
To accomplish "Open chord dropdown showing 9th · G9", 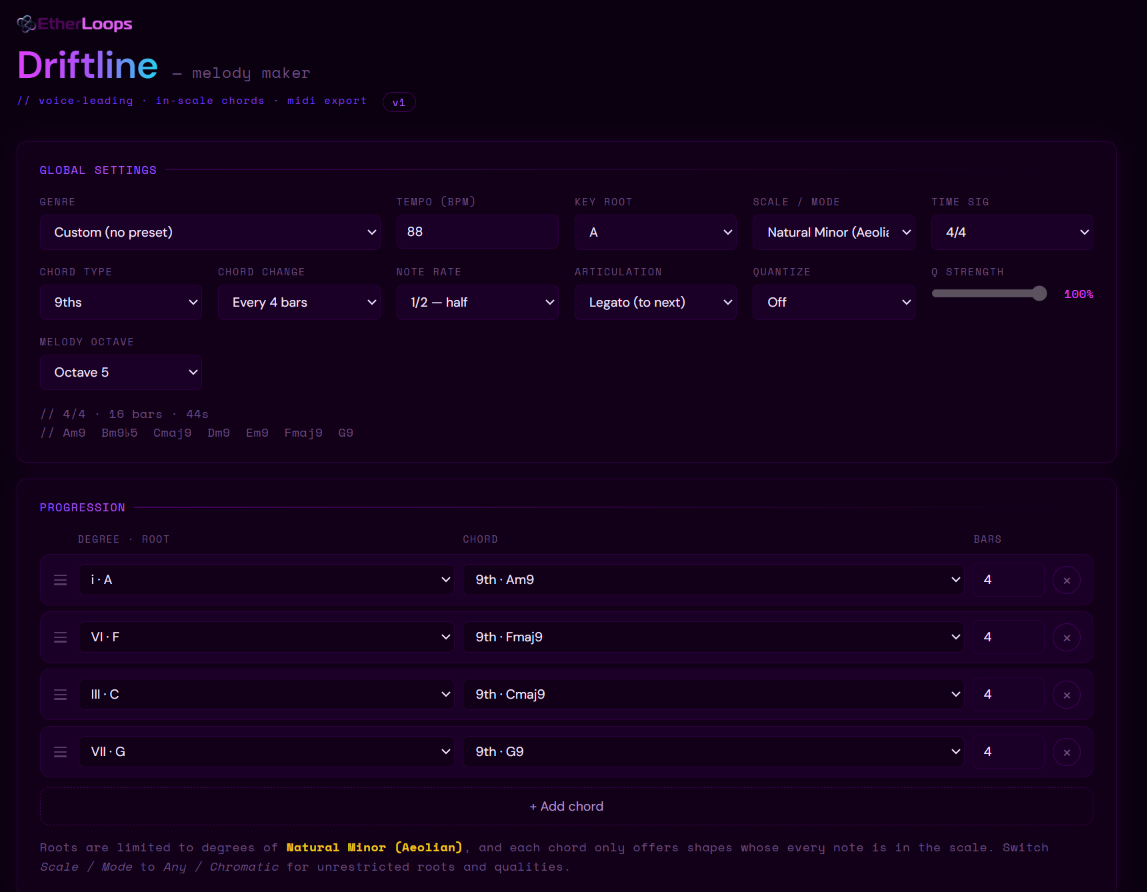I will [713, 752].
